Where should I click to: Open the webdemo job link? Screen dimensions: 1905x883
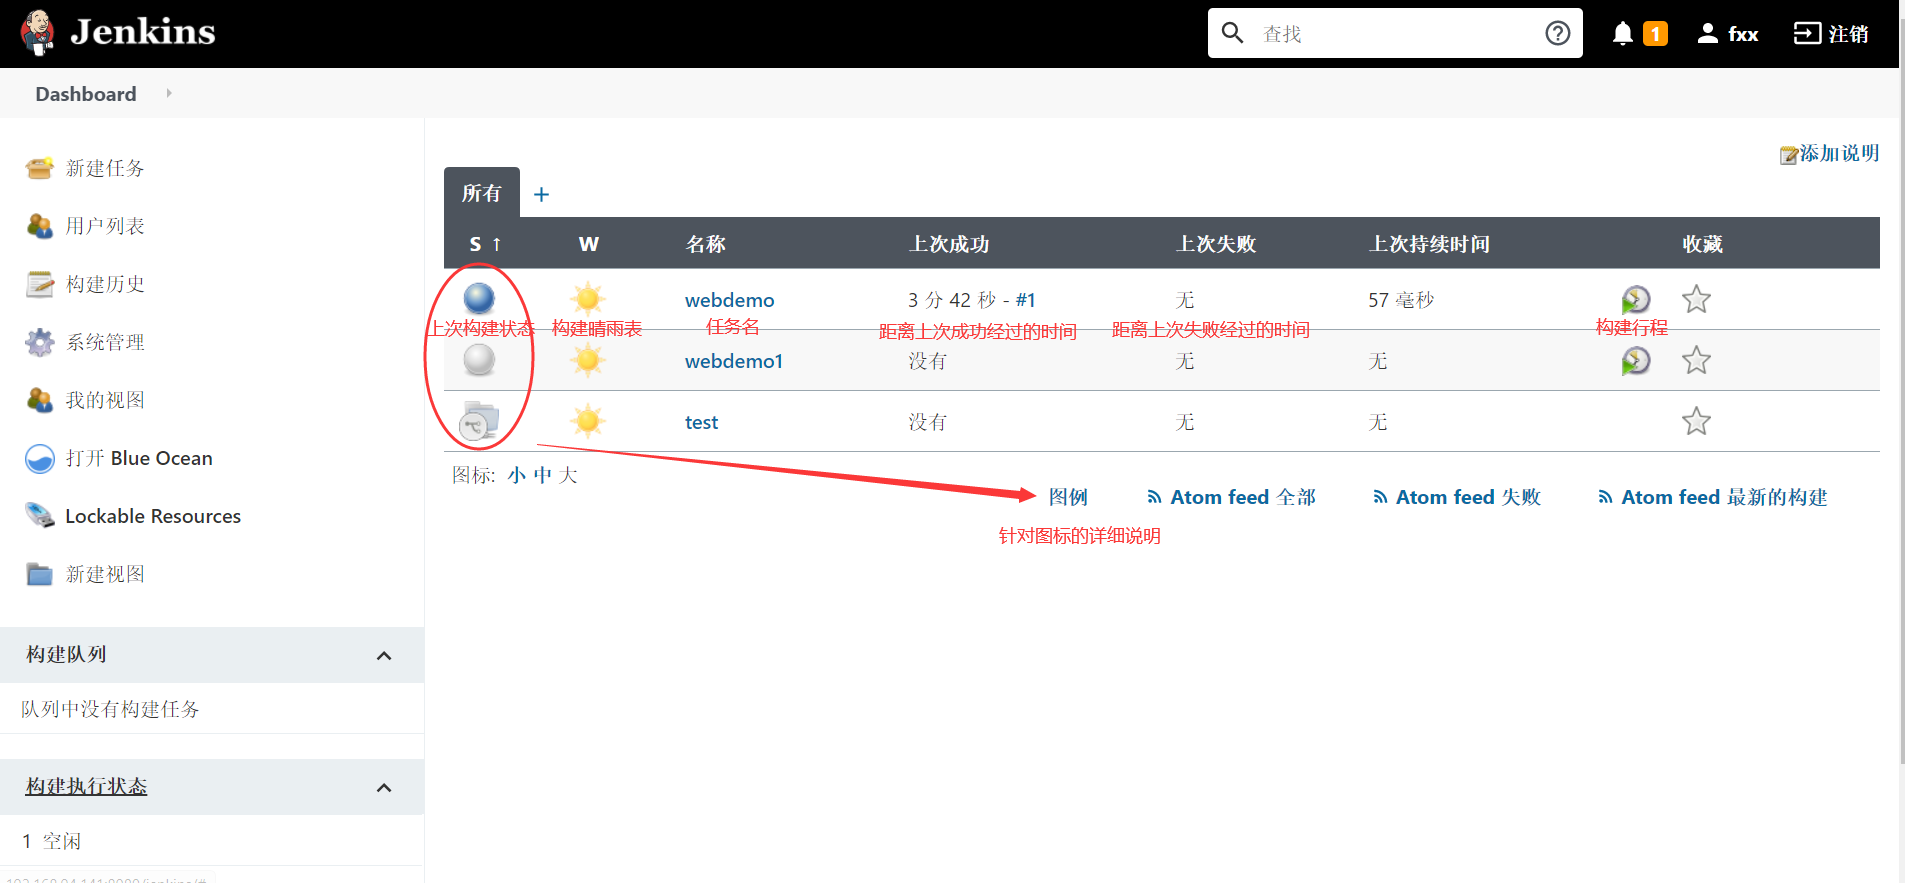[x=730, y=300]
